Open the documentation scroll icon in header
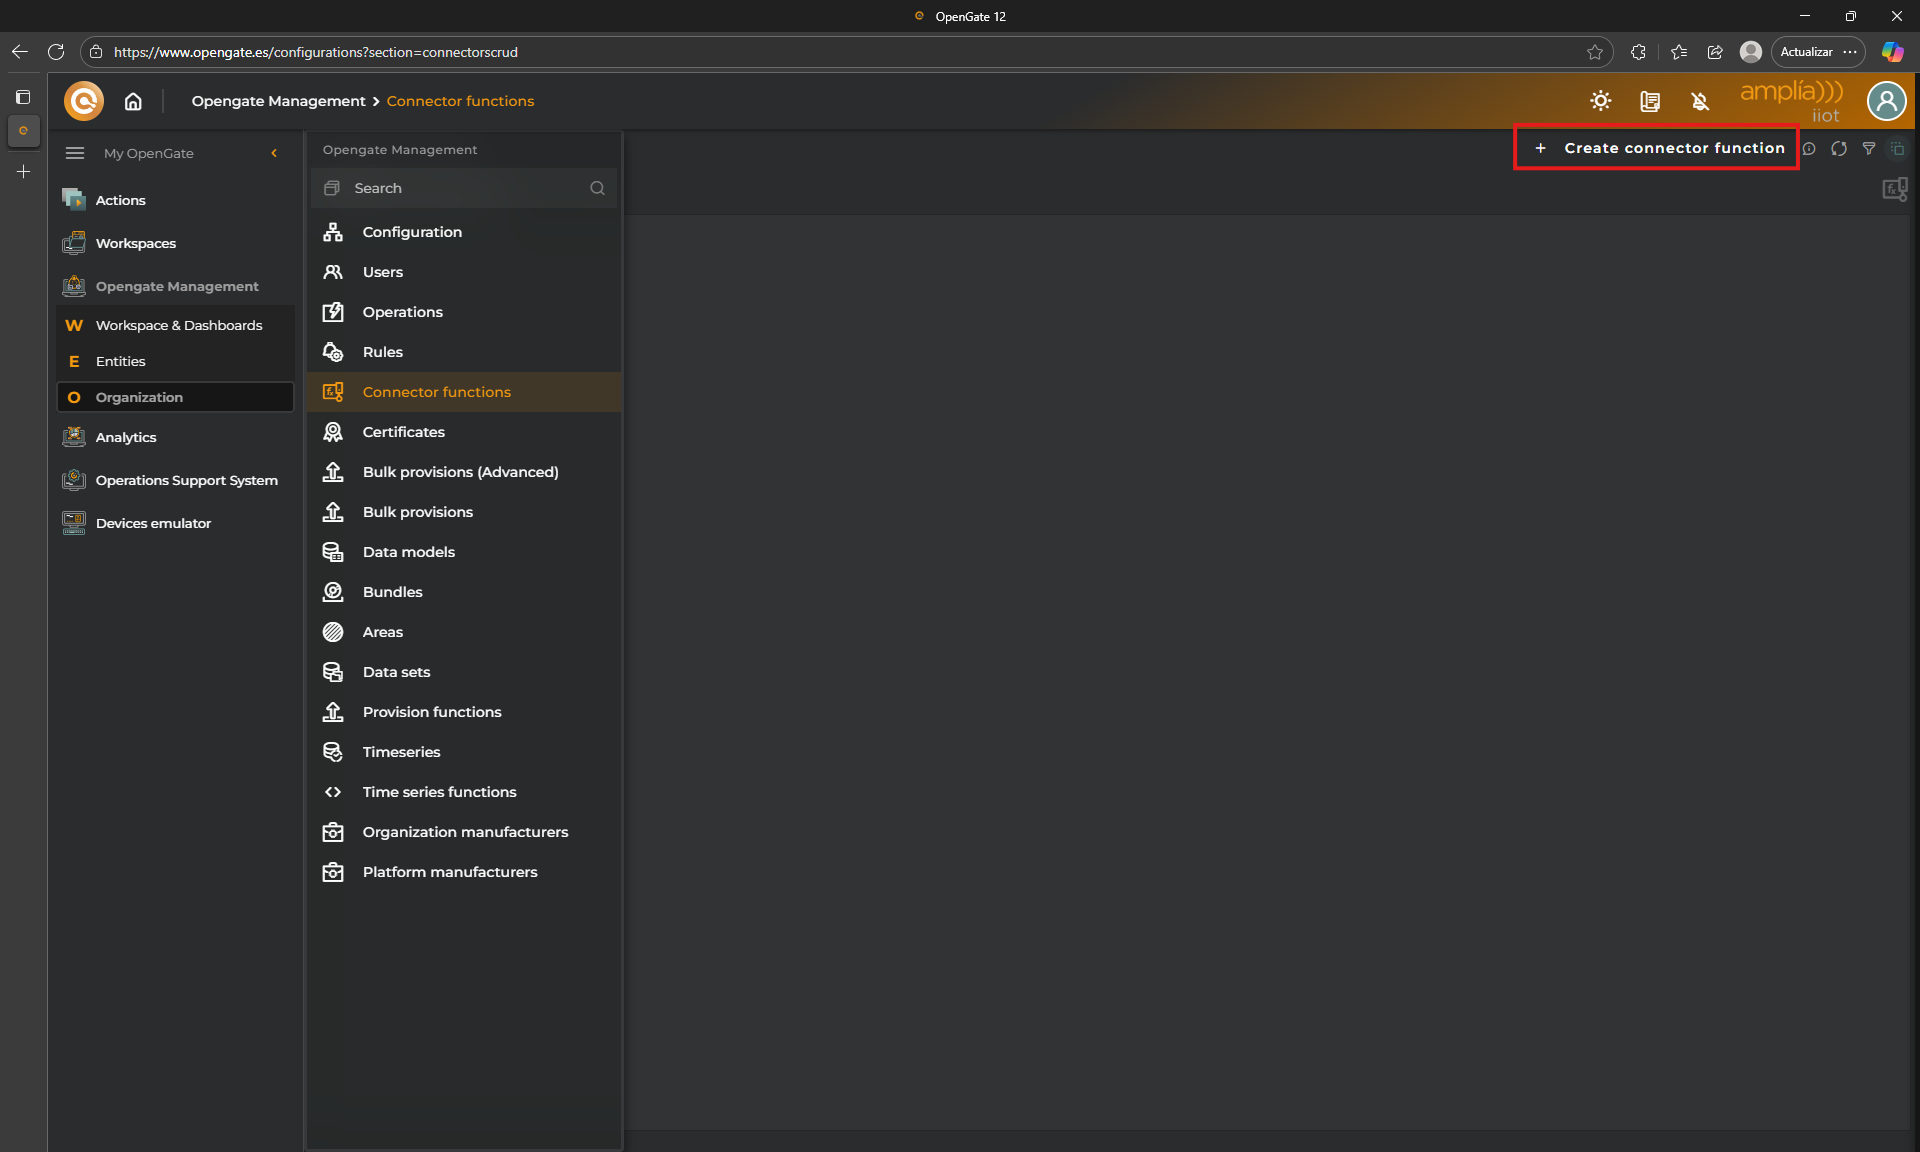Viewport: 1920px width, 1152px height. [x=1650, y=101]
